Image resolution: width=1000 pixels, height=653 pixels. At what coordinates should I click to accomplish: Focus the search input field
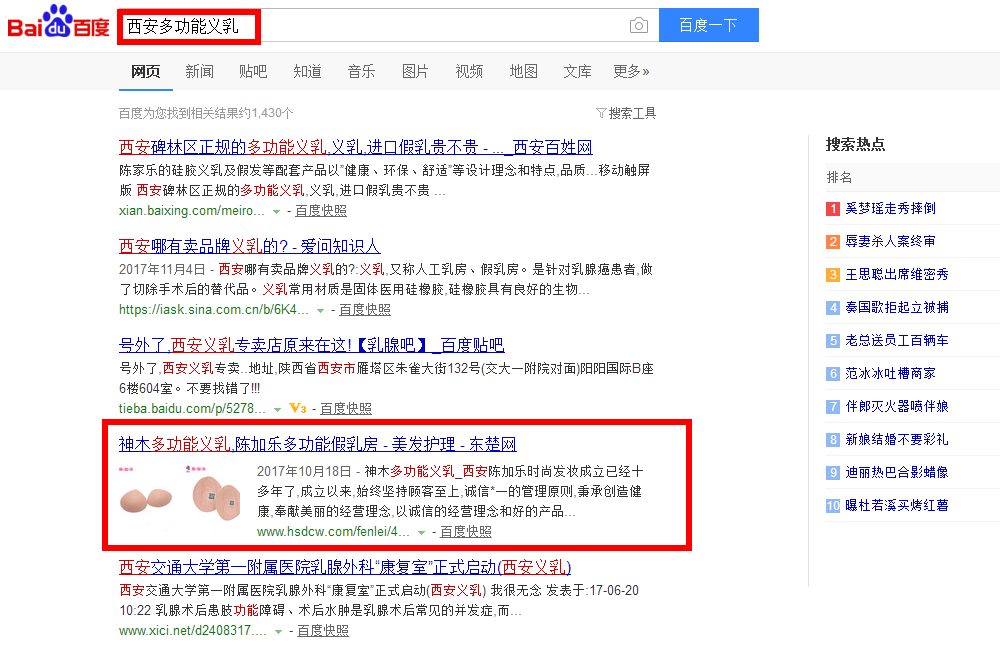[389, 26]
